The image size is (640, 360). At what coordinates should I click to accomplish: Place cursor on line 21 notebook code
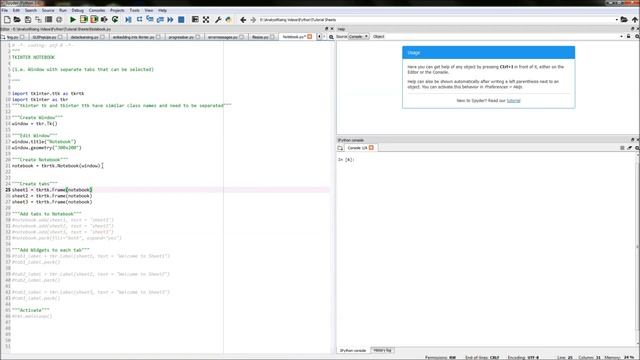[56, 166]
